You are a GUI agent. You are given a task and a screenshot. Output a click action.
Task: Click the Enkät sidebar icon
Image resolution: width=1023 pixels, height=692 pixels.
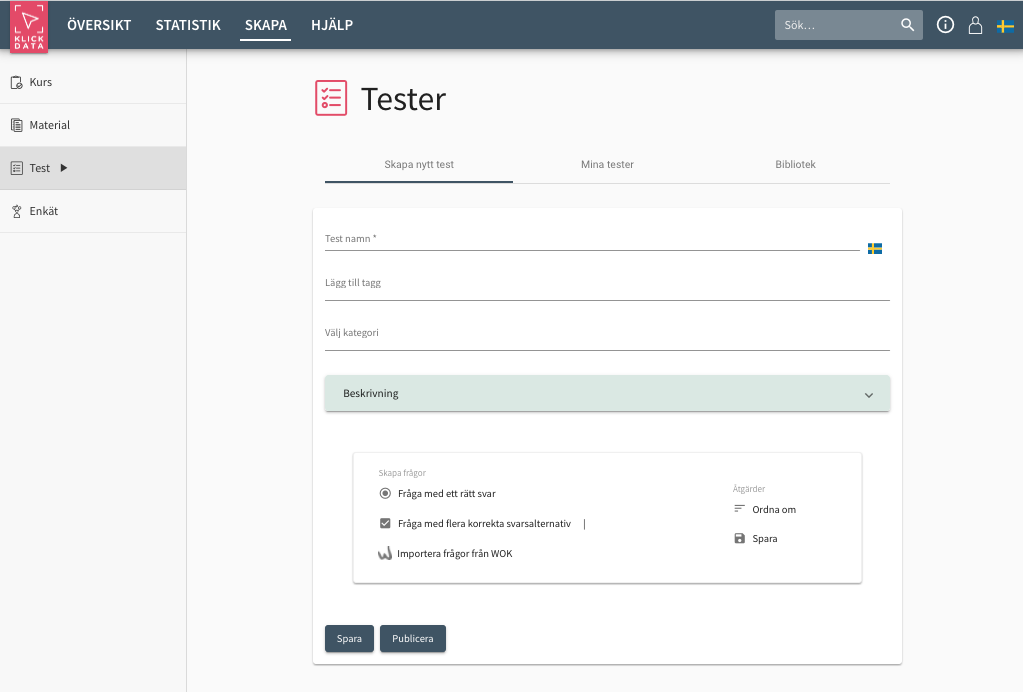pyautogui.click(x=17, y=211)
